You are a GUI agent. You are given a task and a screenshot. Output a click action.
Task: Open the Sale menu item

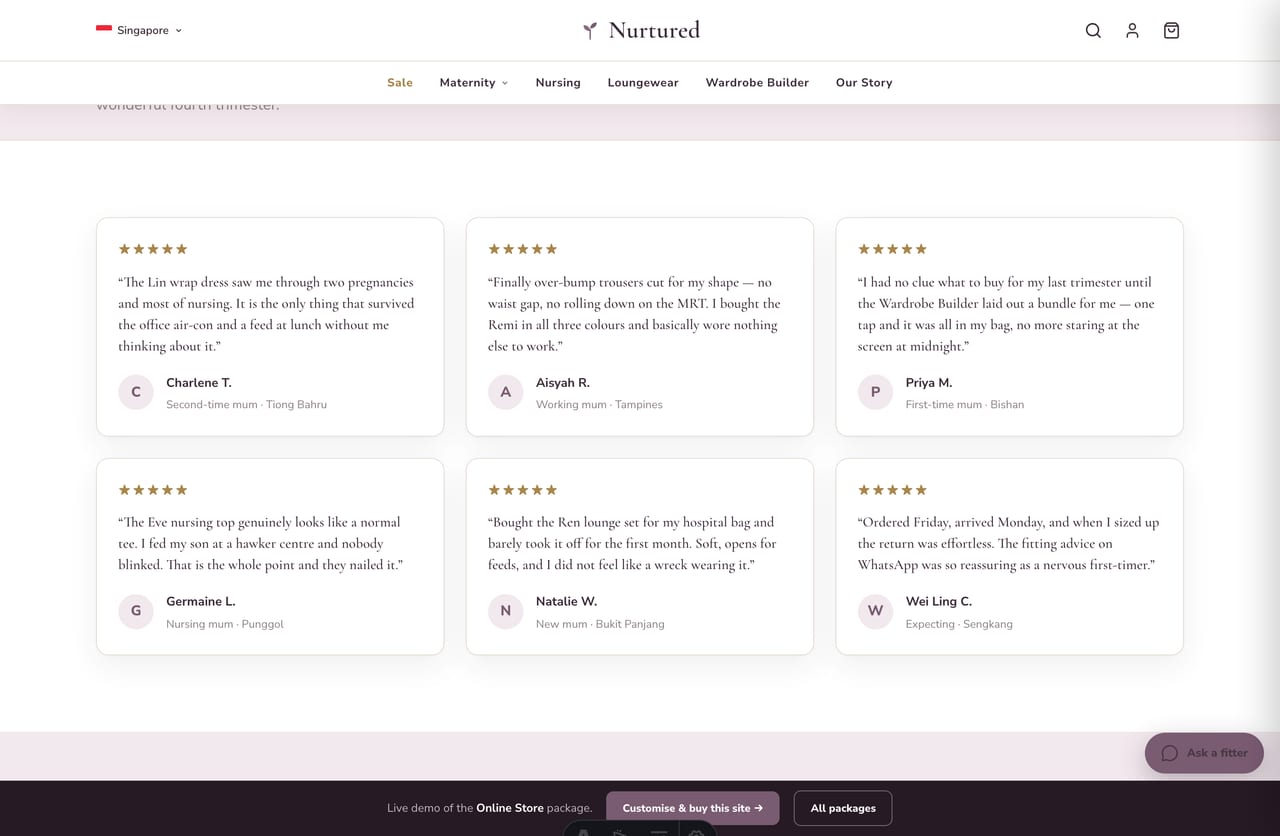[400, 83]
